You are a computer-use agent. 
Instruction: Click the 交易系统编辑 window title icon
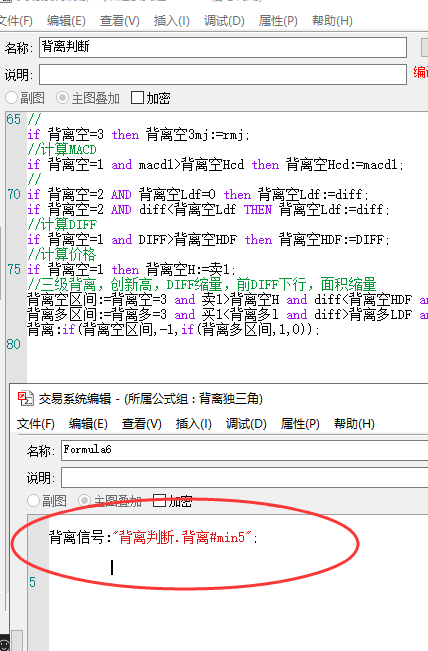point(25,398)
